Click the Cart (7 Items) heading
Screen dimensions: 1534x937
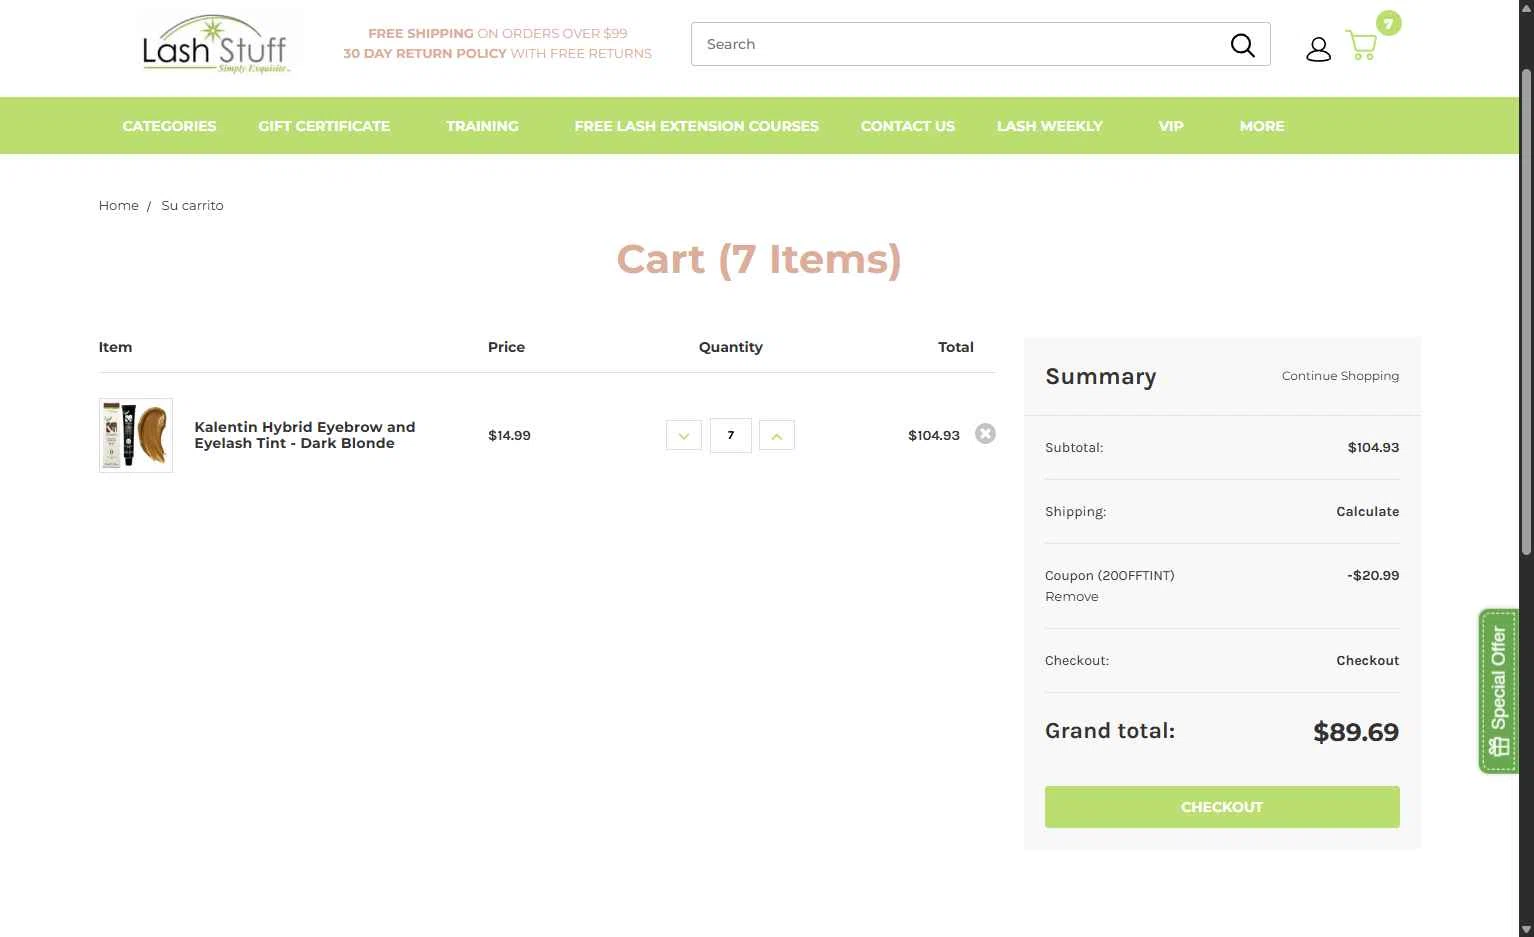759,260
